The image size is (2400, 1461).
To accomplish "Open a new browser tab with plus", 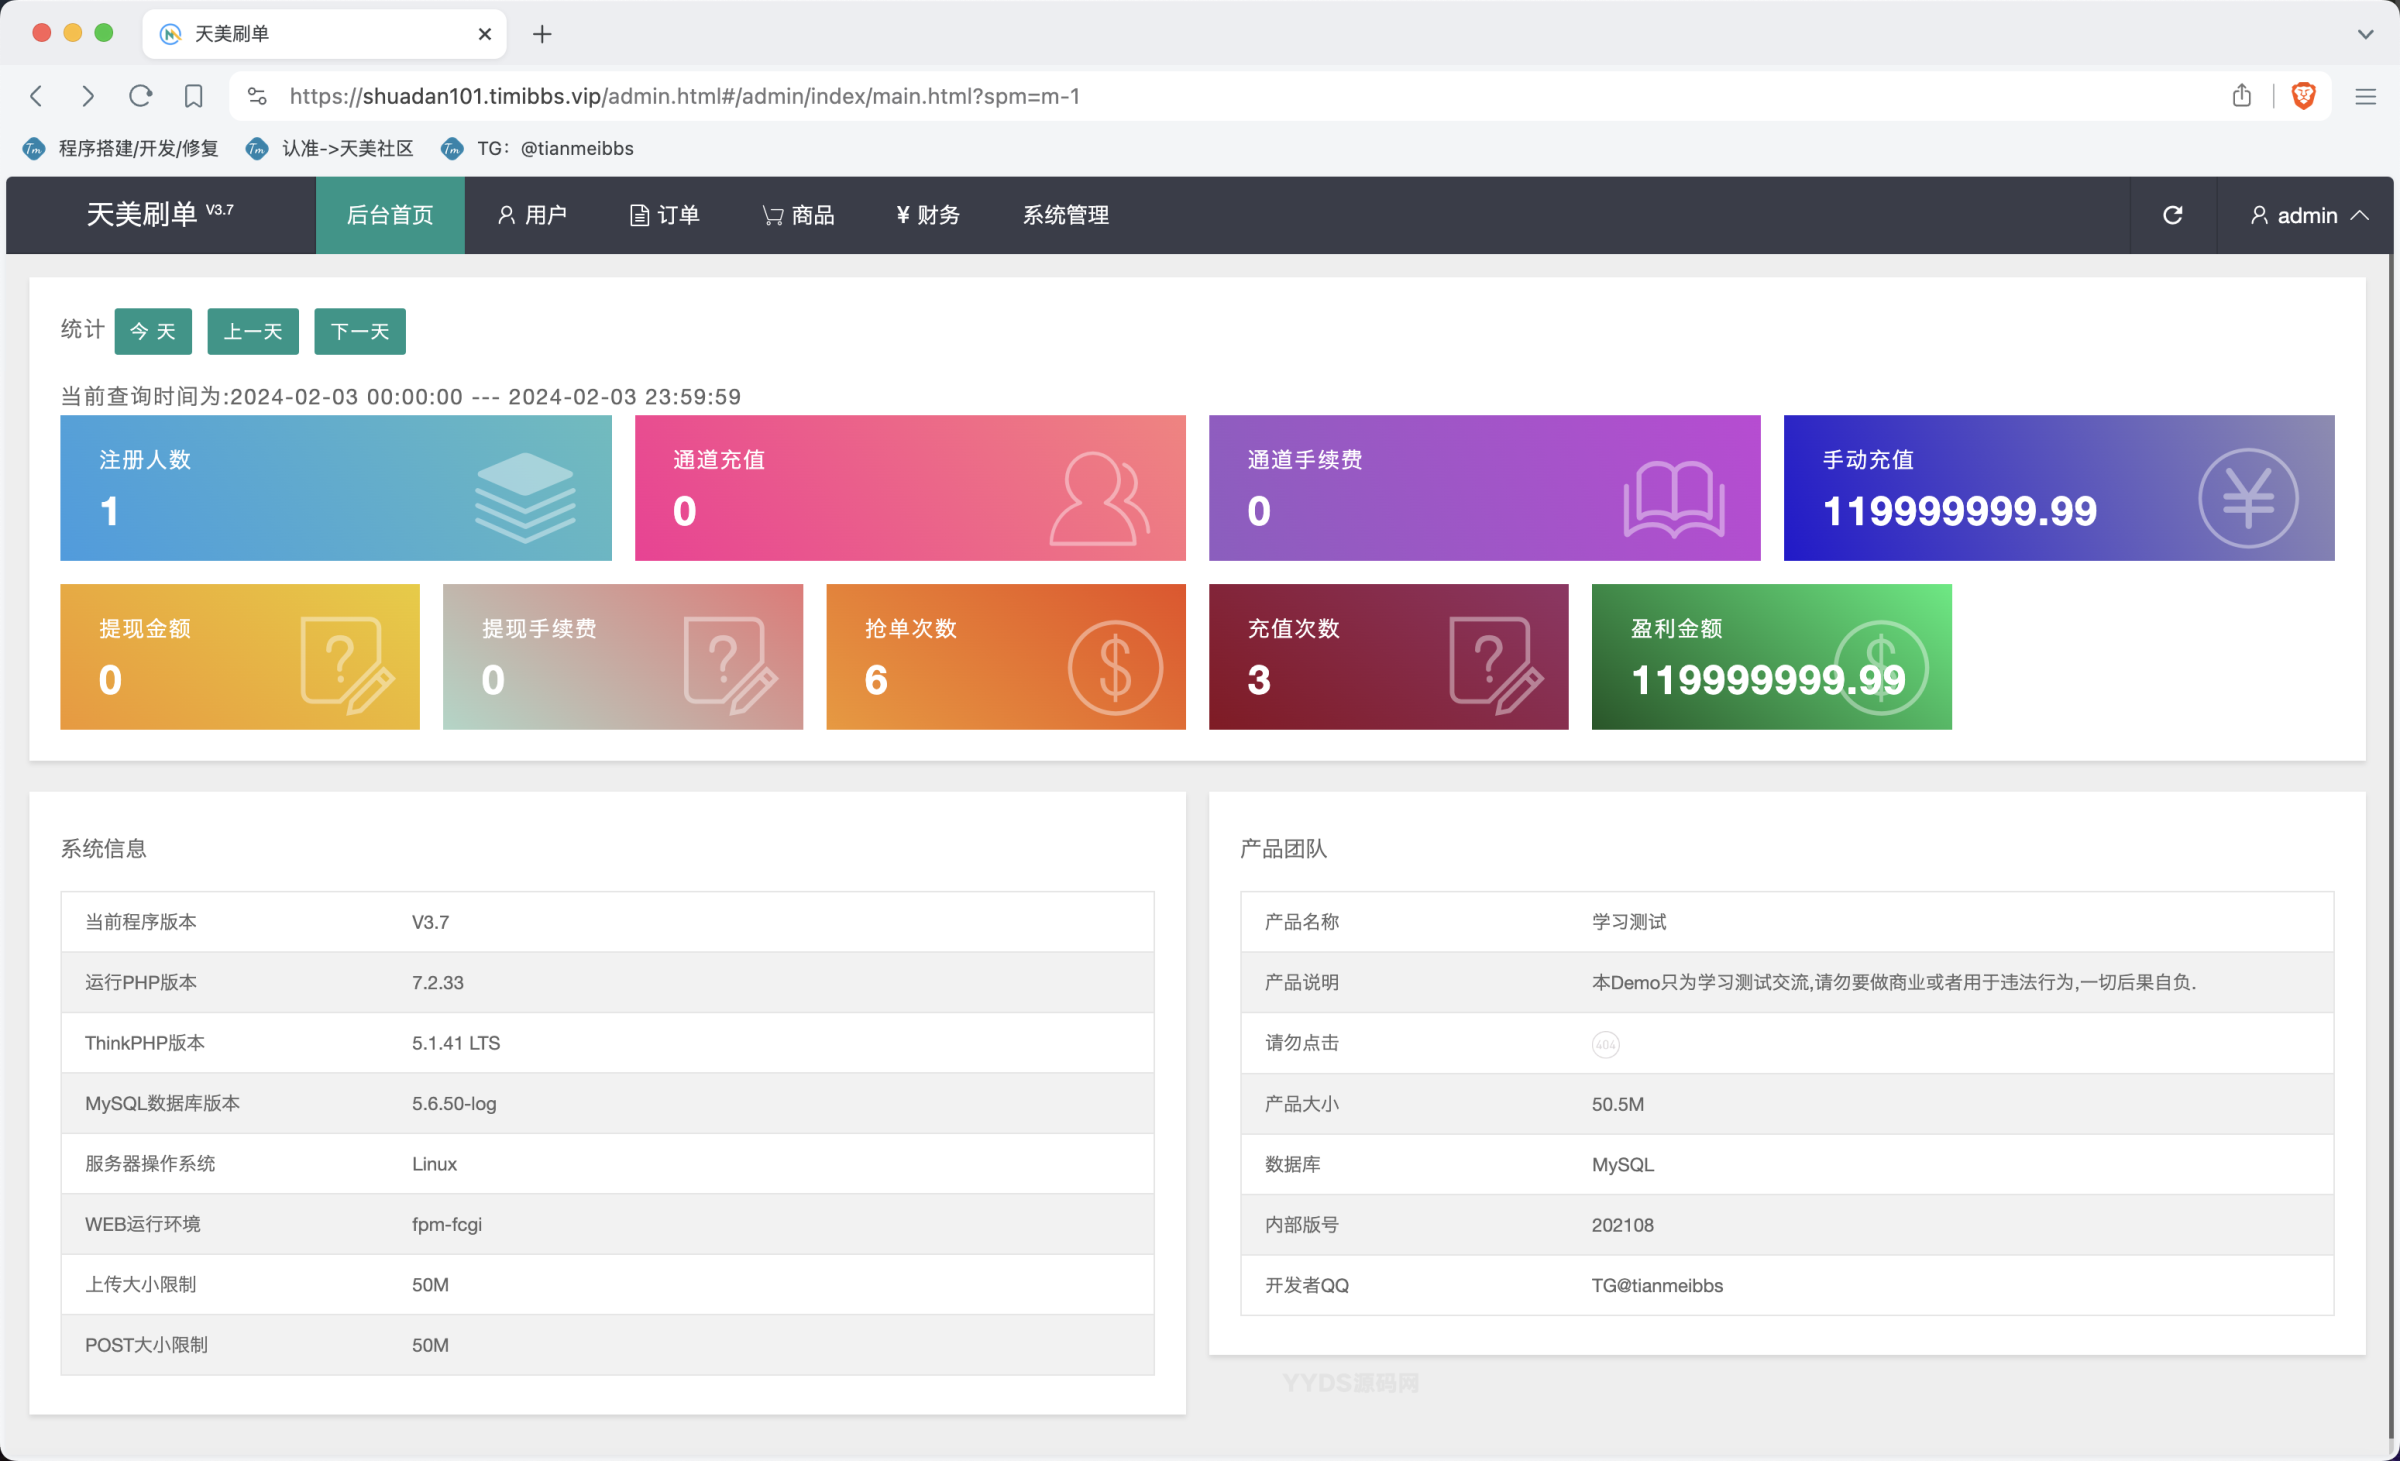I will point(542,34).
